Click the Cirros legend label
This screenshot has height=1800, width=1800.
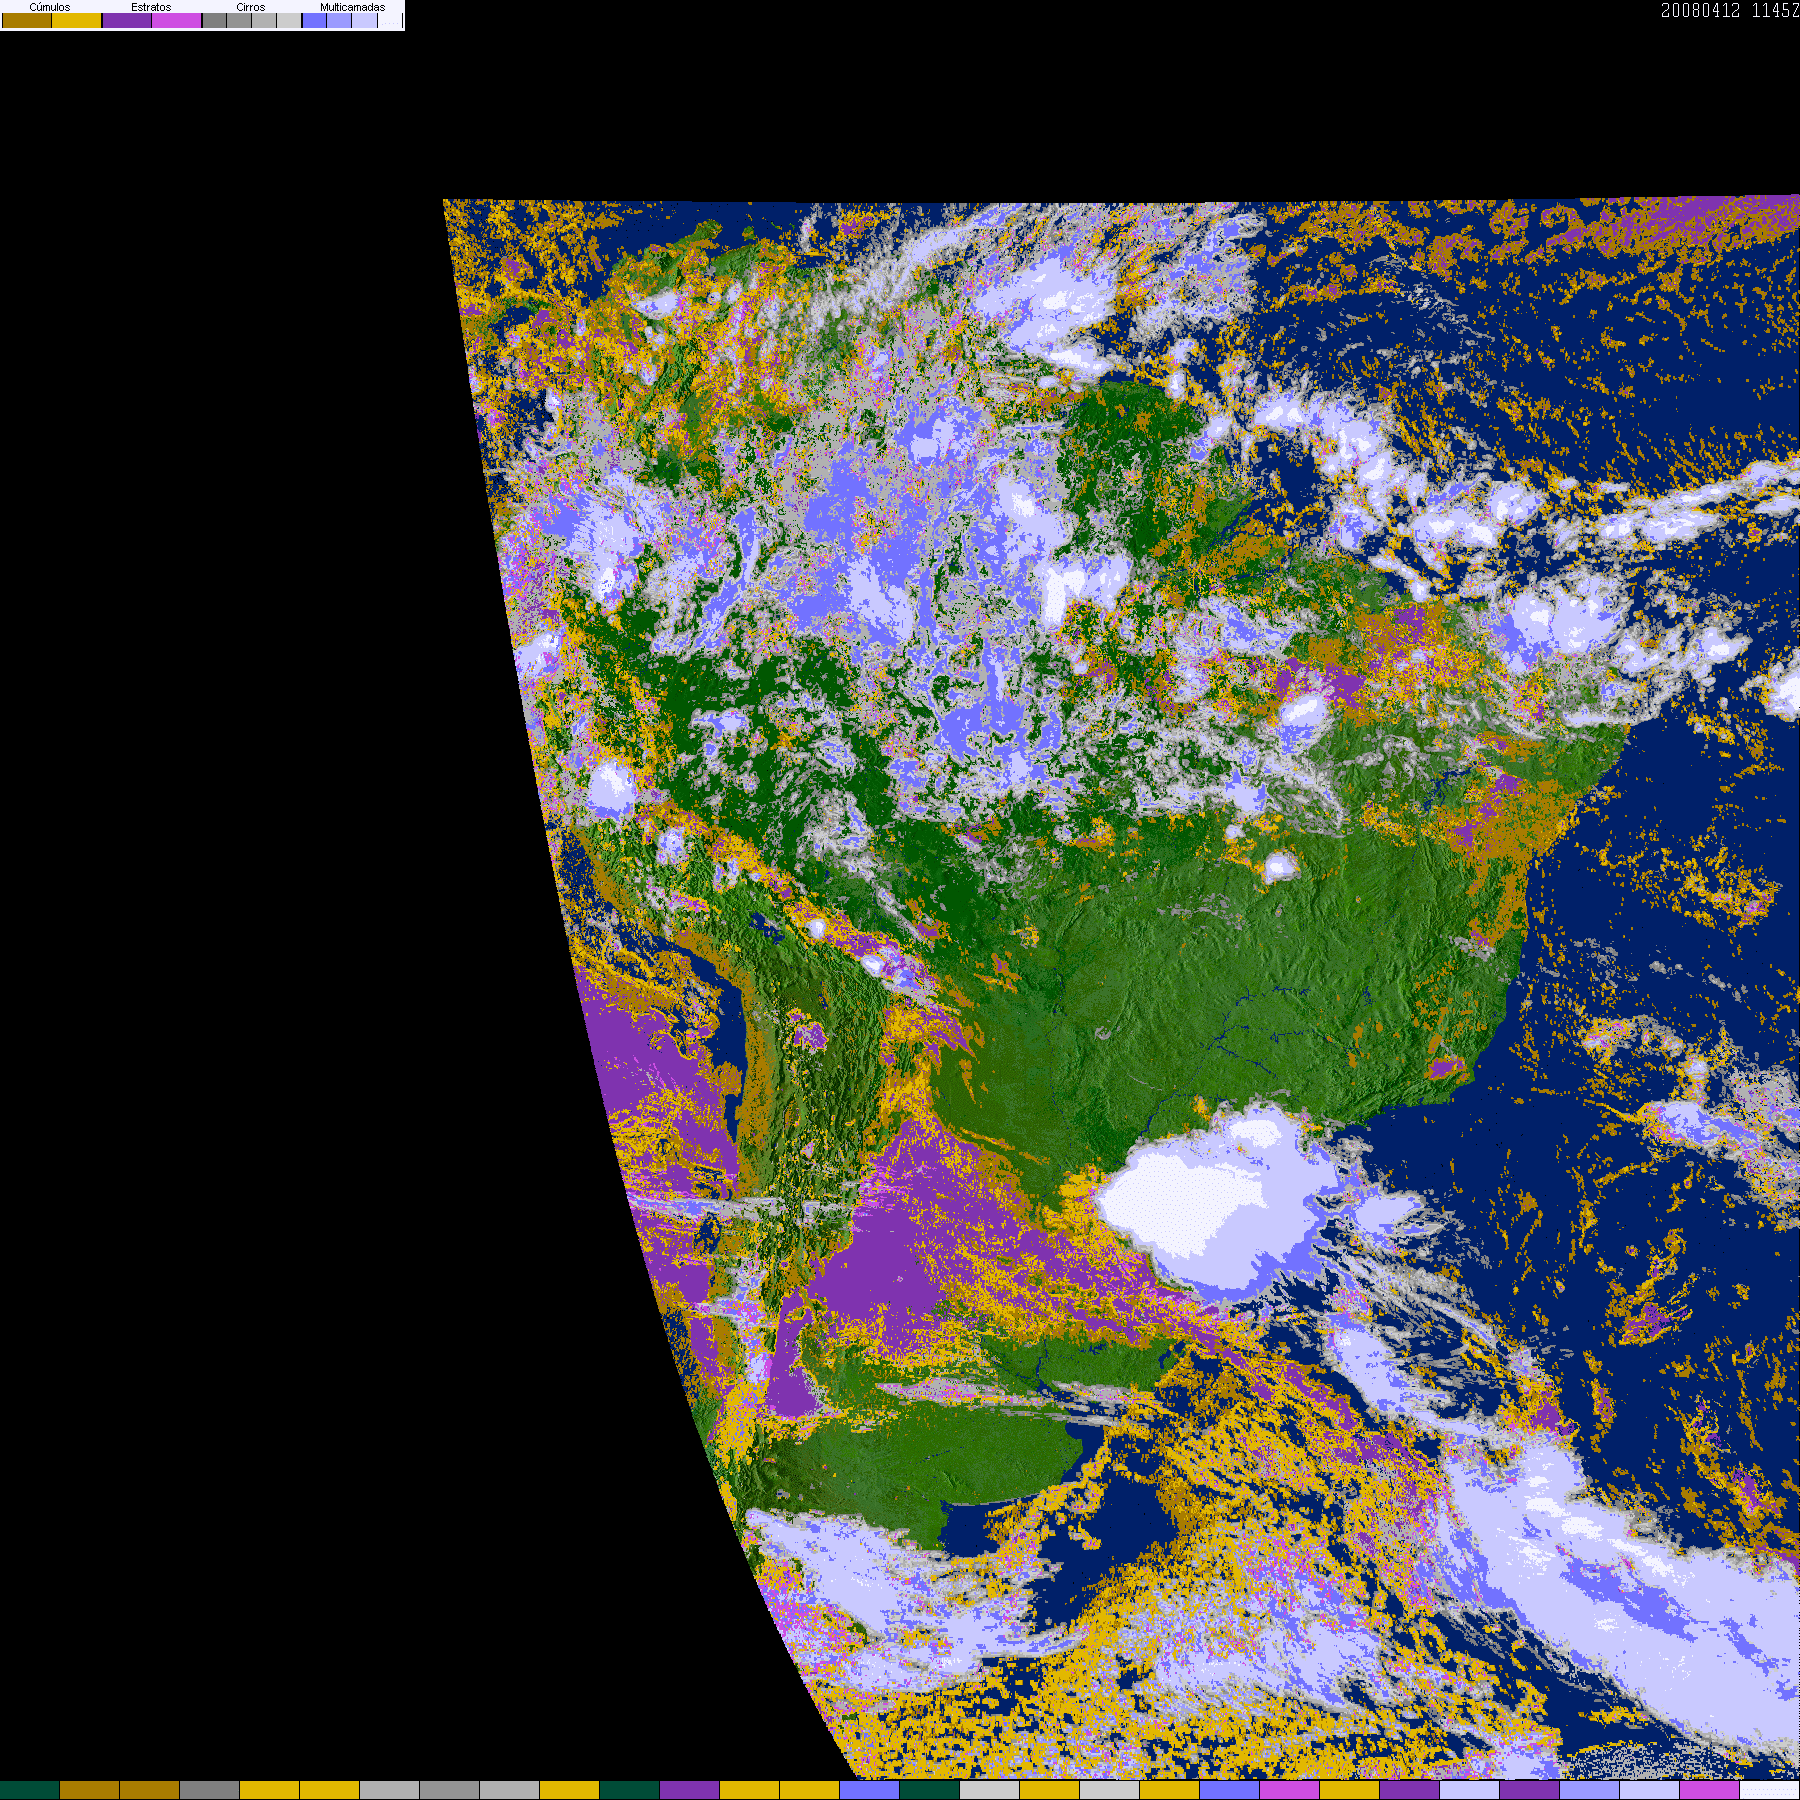[251, 7]
